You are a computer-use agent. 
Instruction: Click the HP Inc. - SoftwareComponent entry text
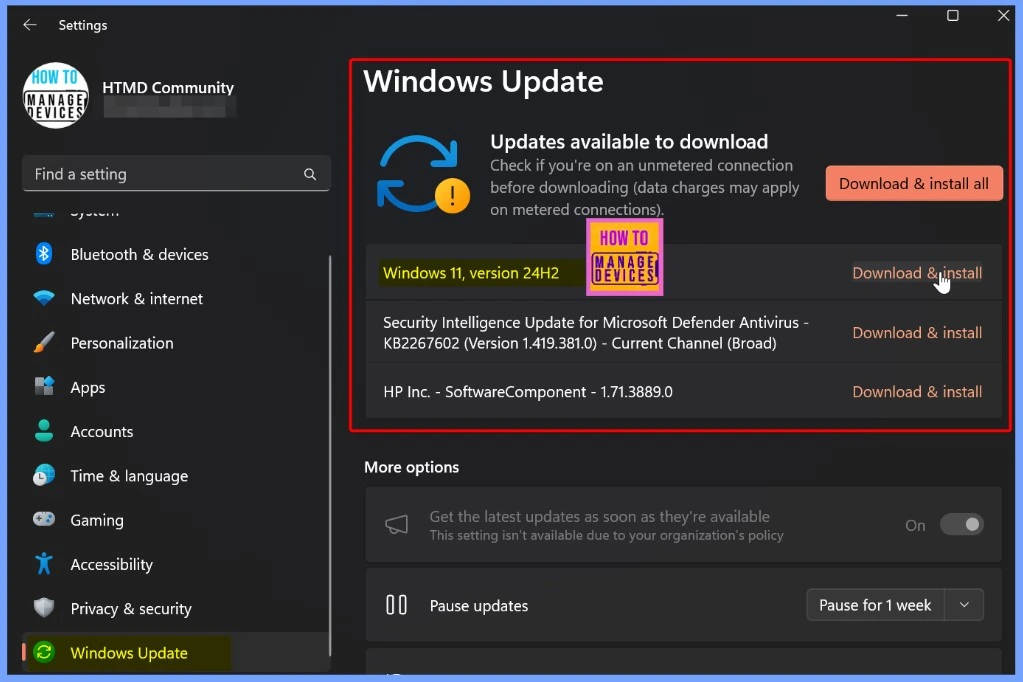click(x=528, y=392)
